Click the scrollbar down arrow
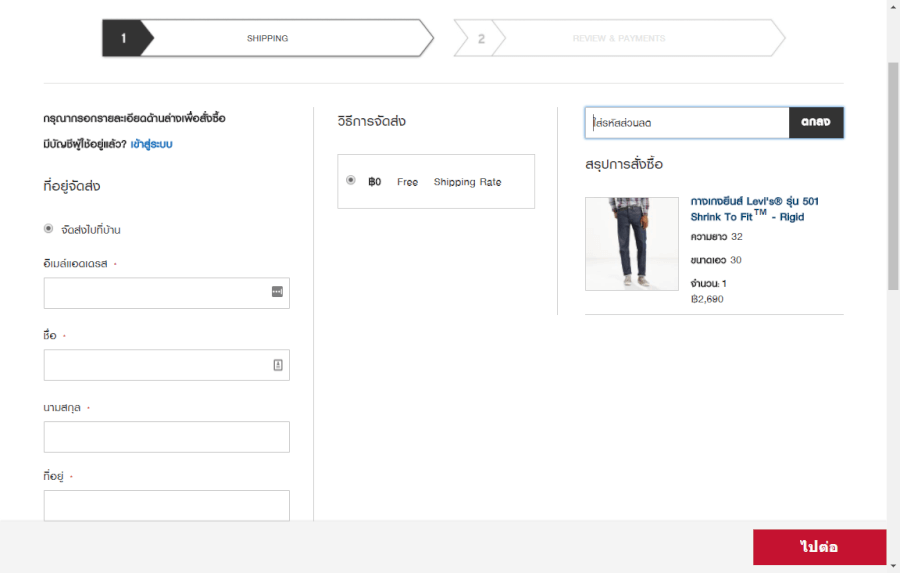Image resolution: width=900 pixels, height=573 pixels. click(x=893, y=566)
